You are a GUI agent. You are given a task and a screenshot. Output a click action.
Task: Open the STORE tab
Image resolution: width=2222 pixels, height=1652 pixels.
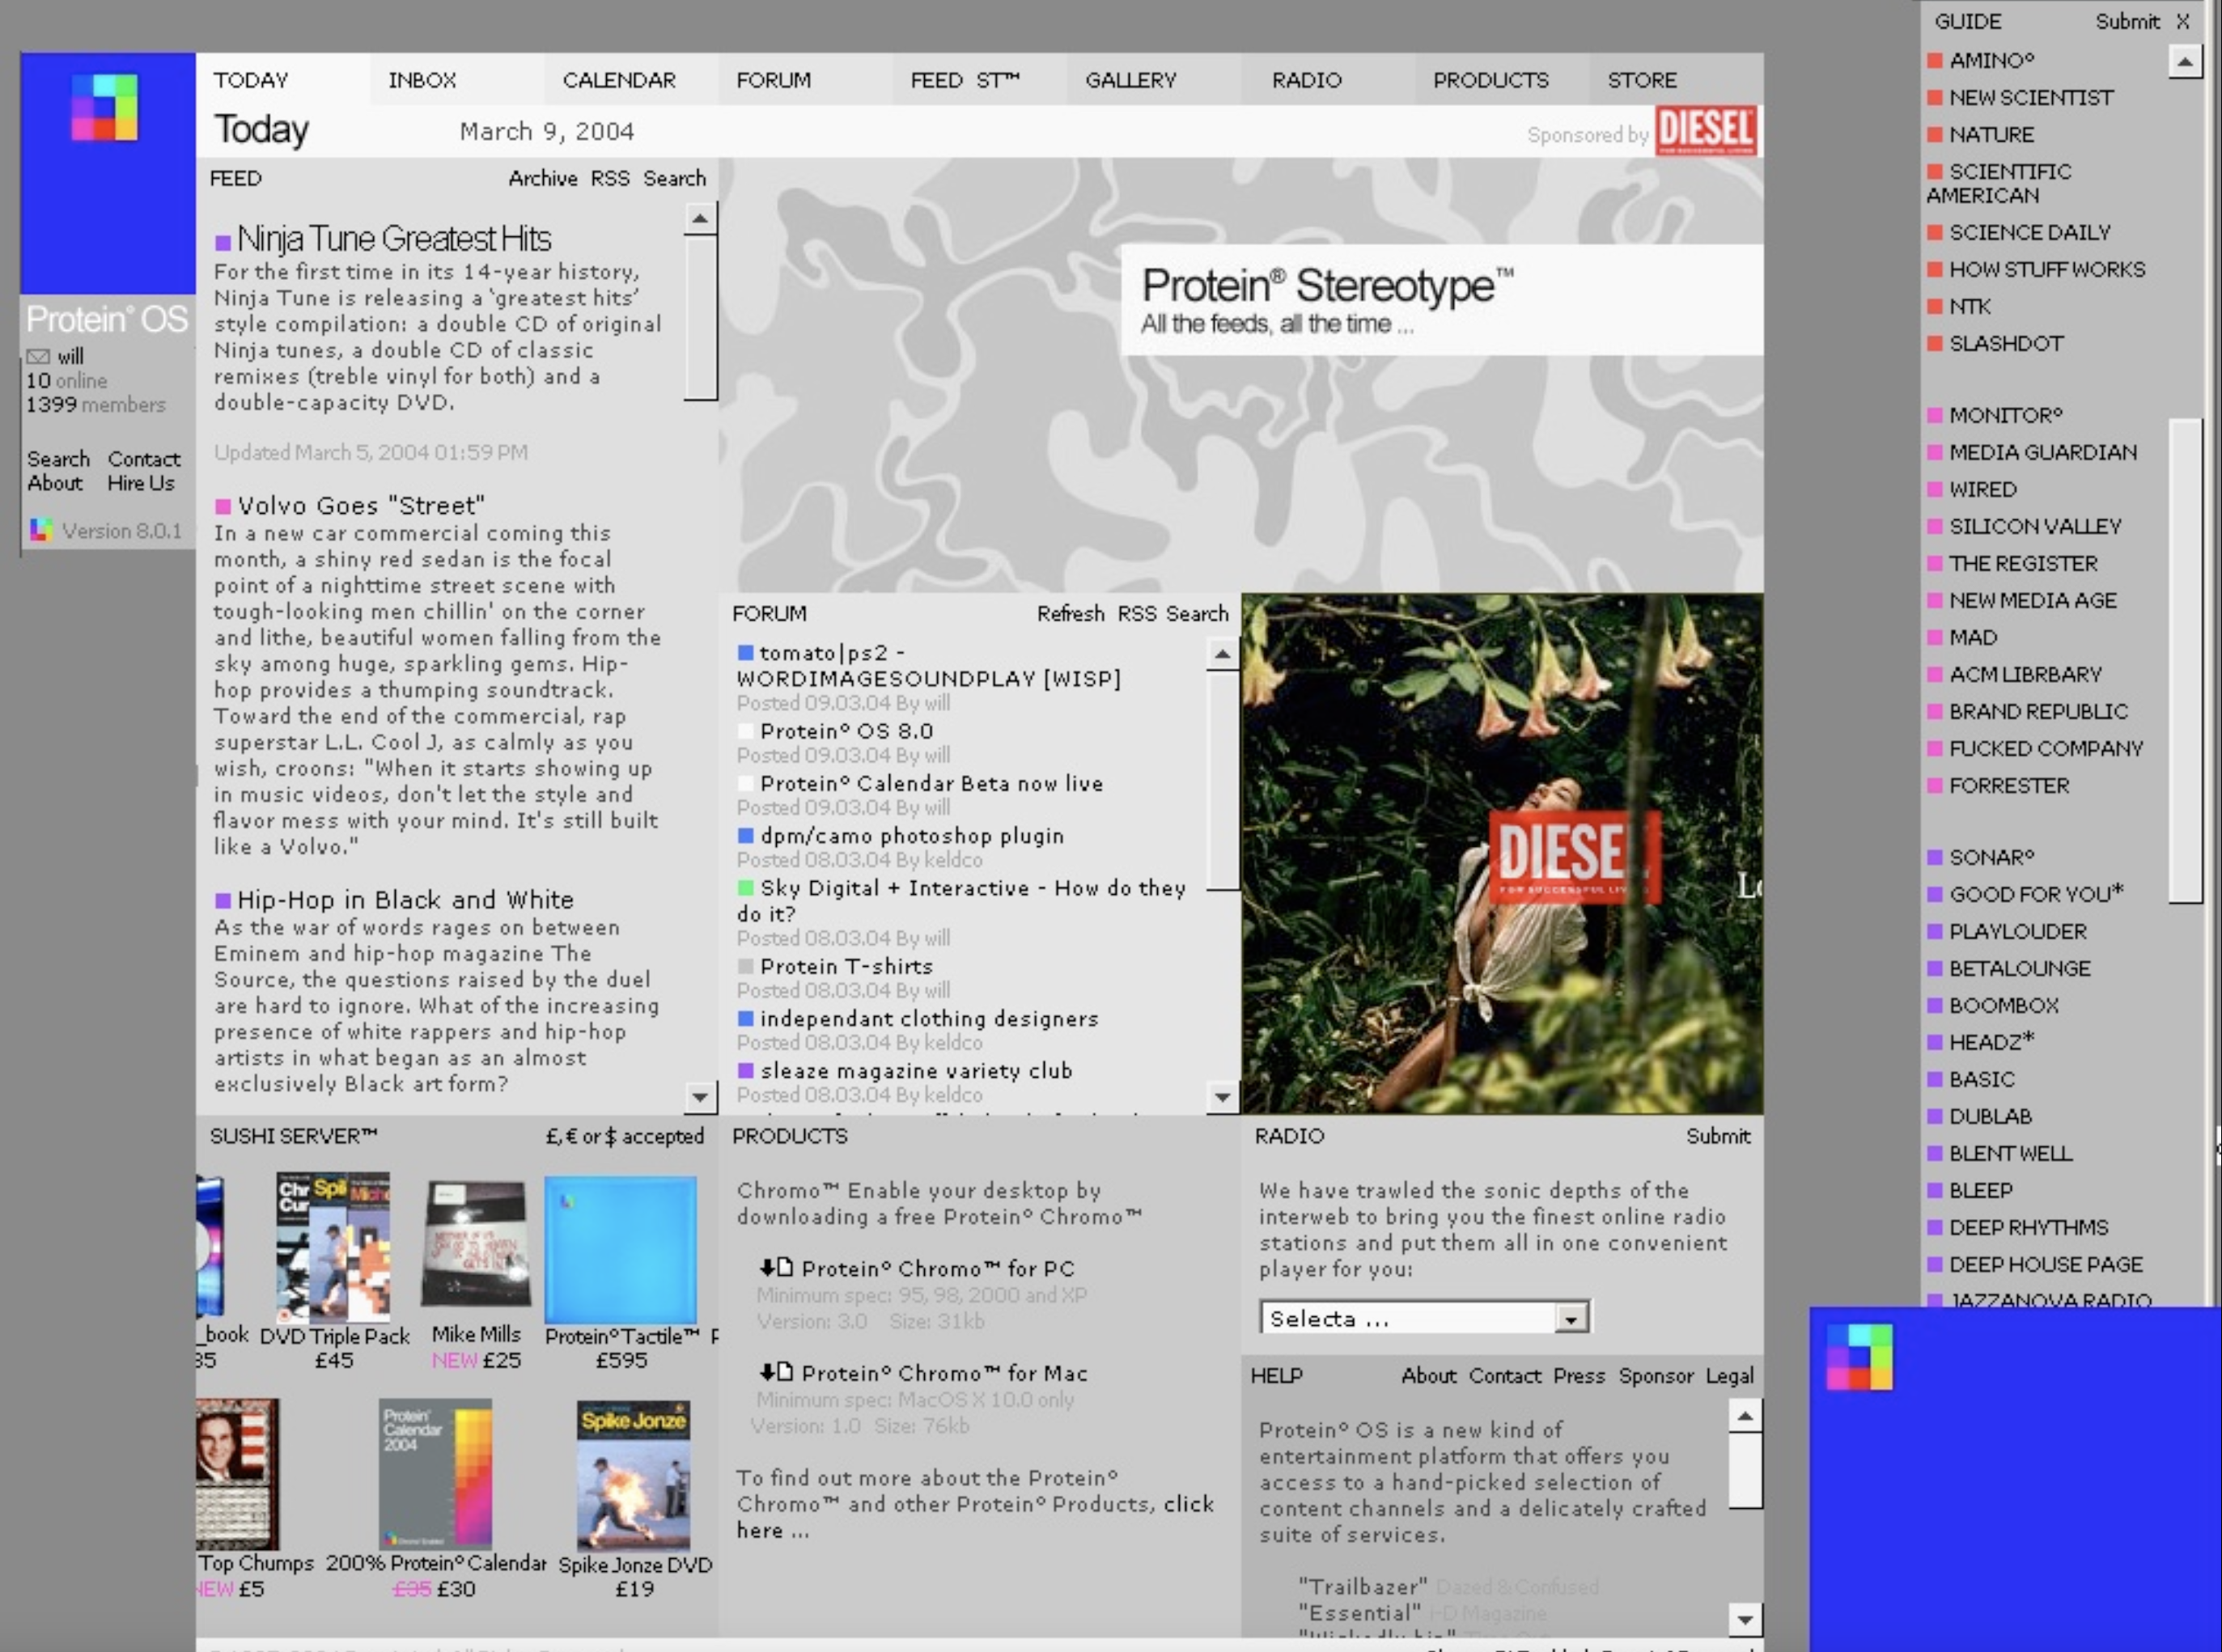click(x=1642, y=80)
